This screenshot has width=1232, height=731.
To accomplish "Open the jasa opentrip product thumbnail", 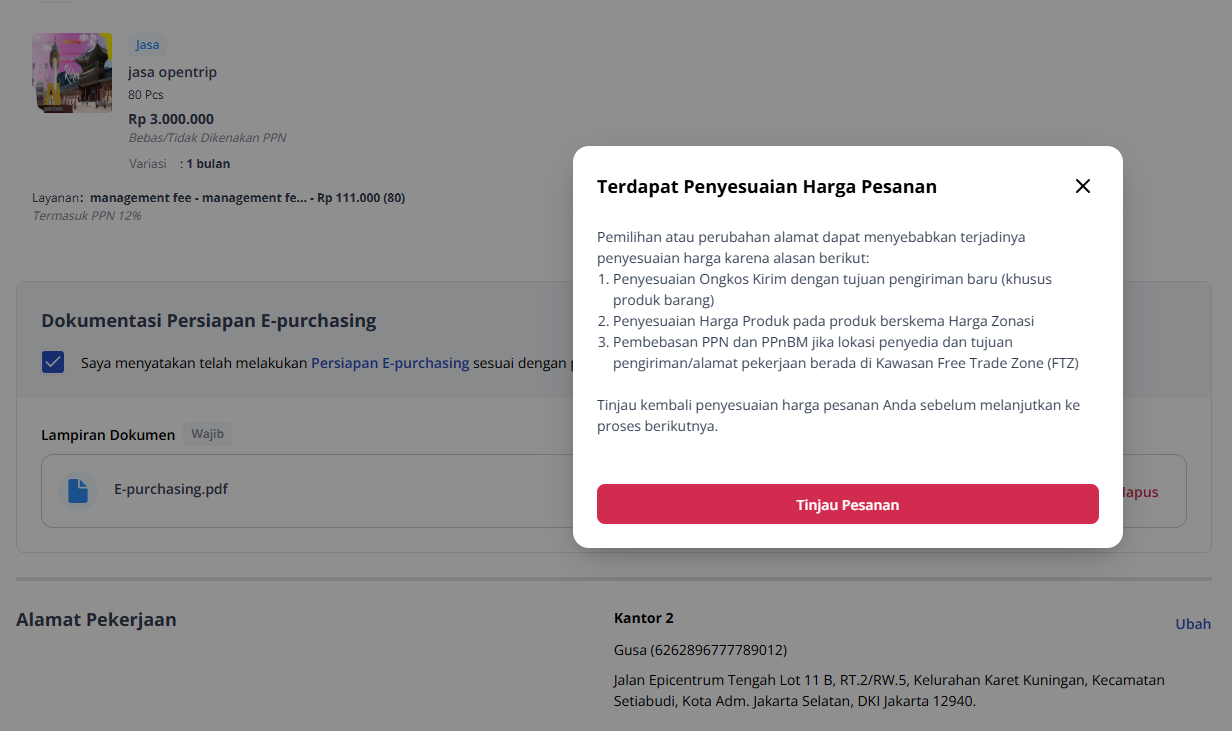I will click(72, 73).
